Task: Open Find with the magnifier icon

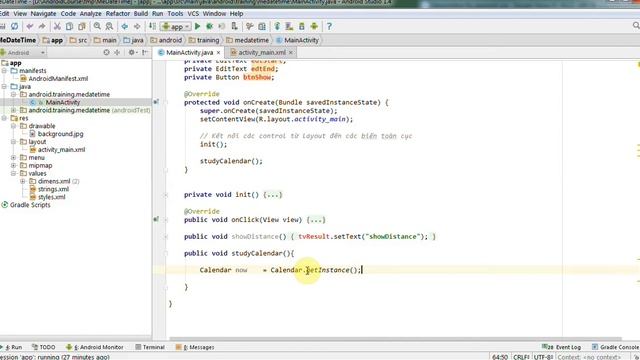Action: [x=97, y=27]
